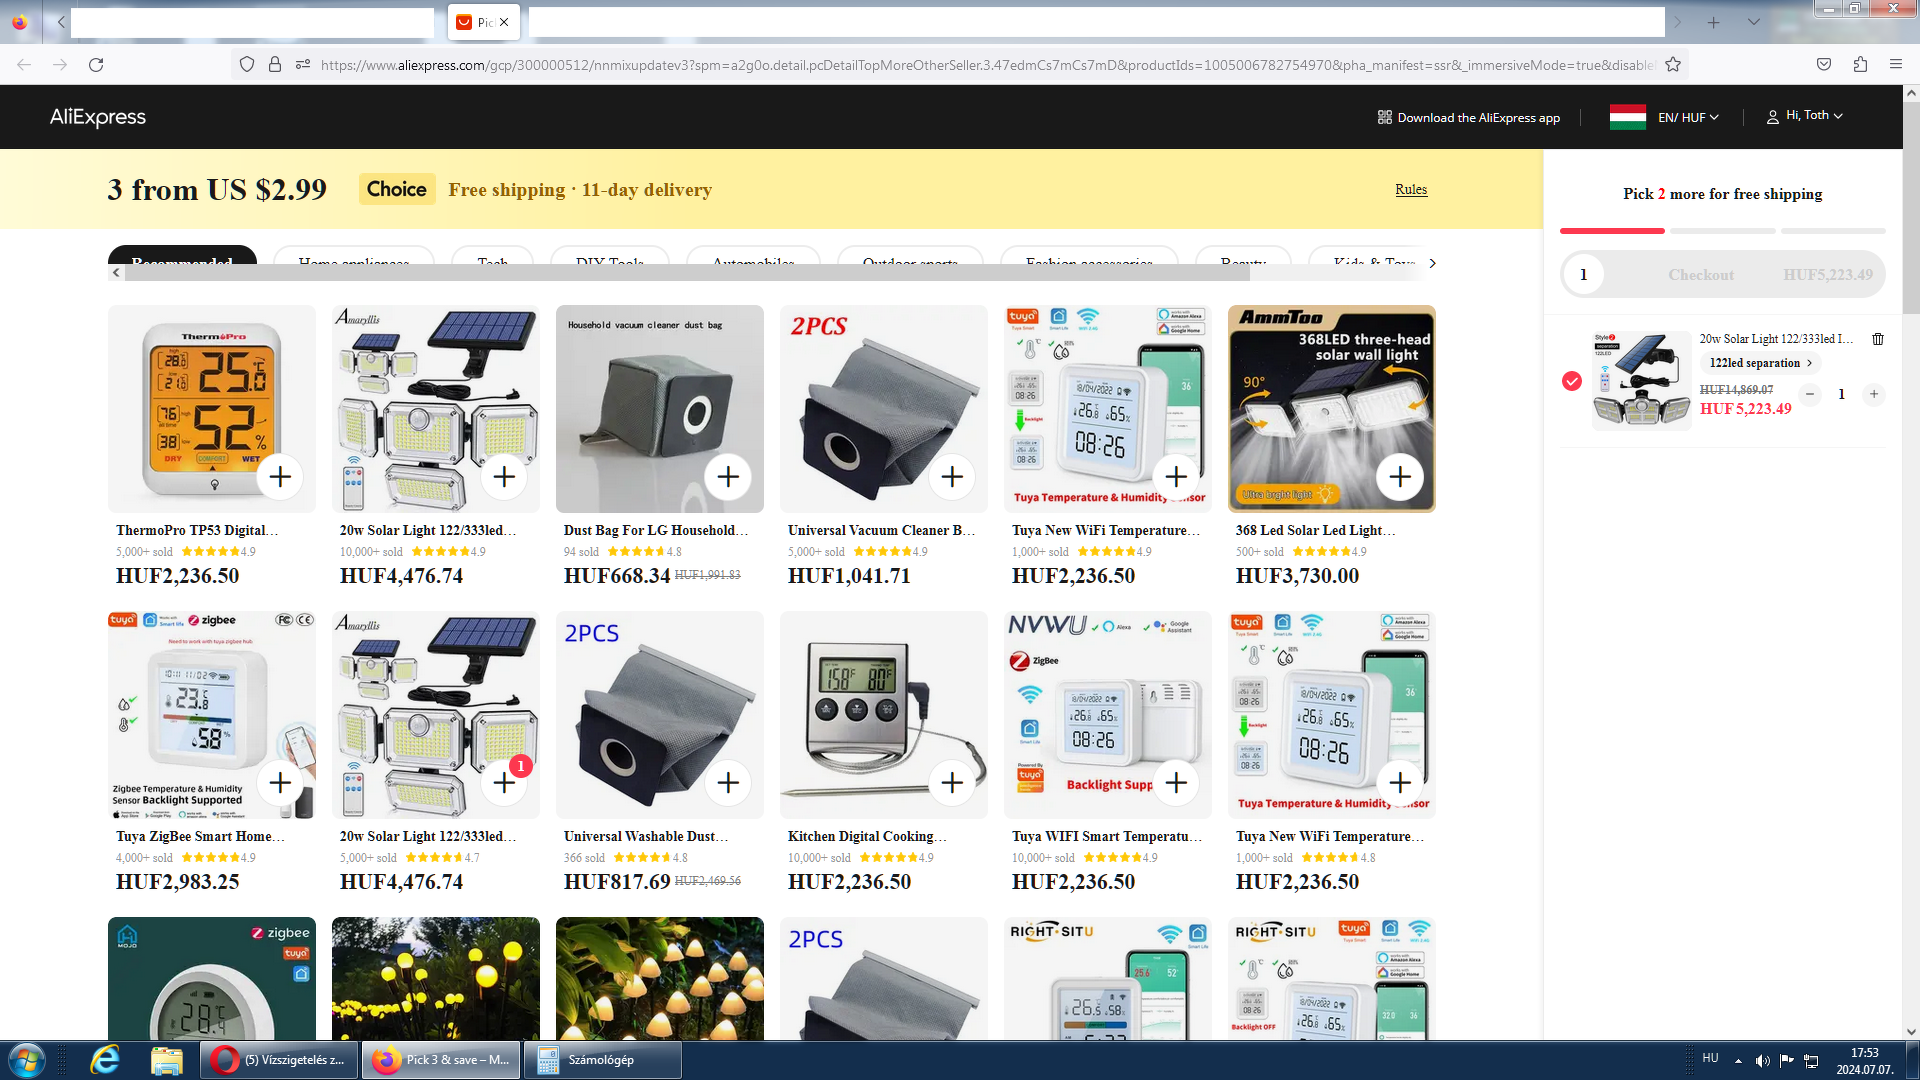This screenshot has width=1920, height=1080.
Task: Expand Hi, Toth account menu
Action: [x=1807, y=116]
